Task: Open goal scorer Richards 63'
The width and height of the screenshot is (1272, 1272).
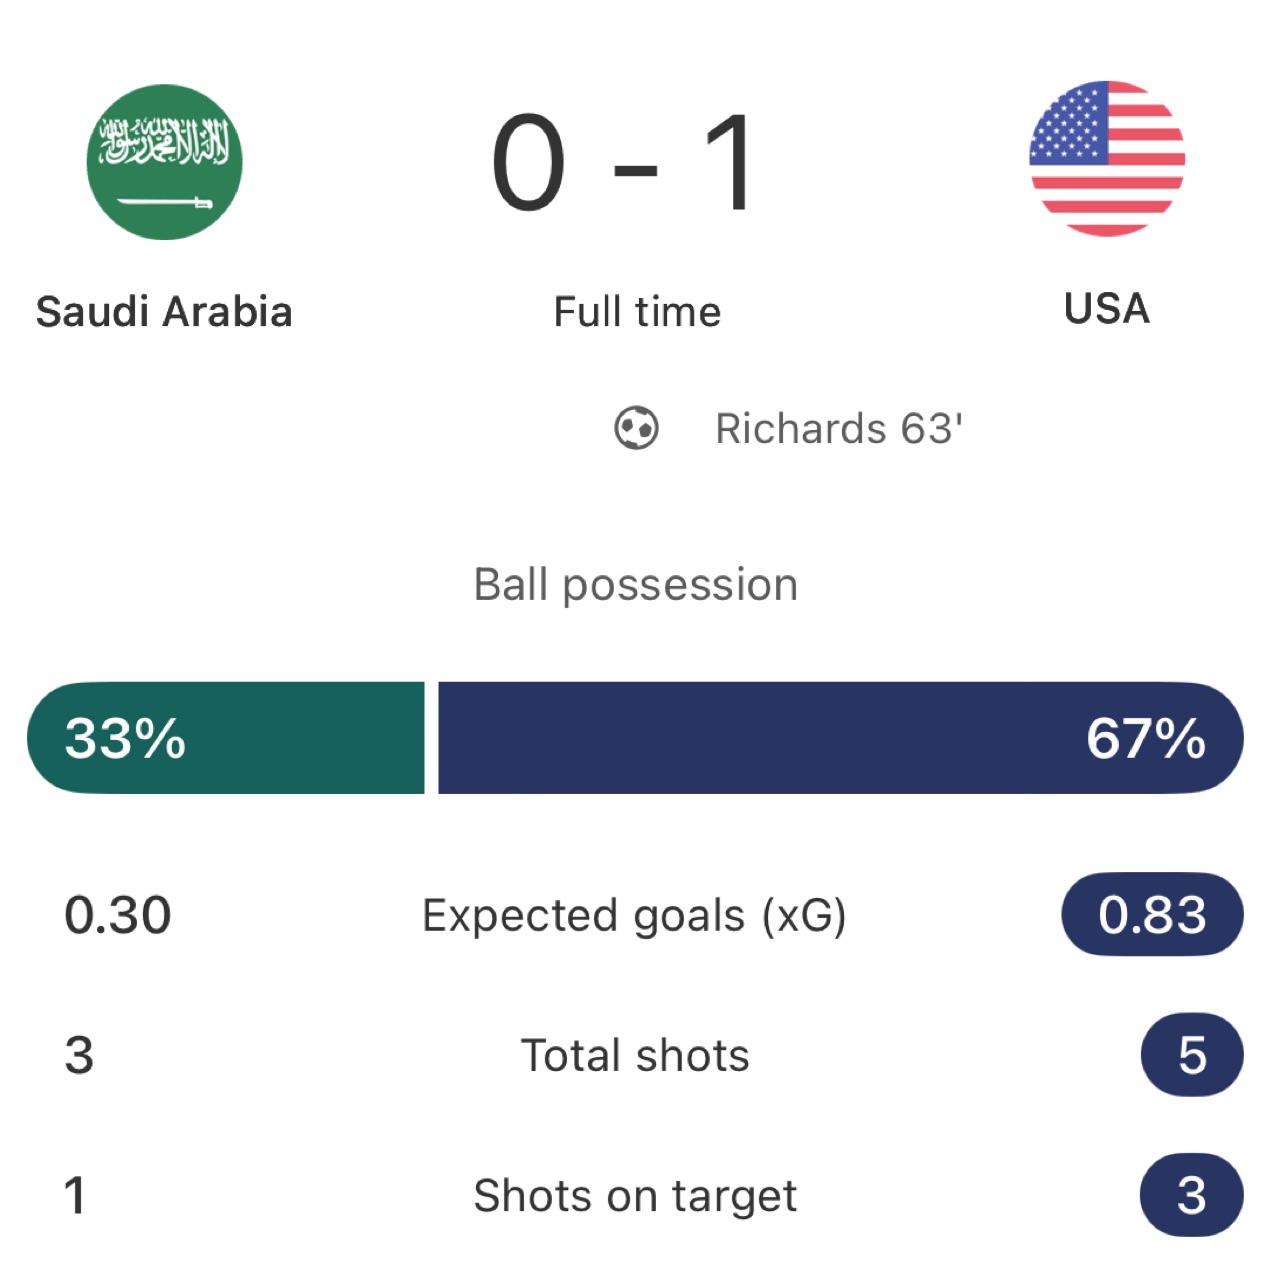Action: click(839, 428)
